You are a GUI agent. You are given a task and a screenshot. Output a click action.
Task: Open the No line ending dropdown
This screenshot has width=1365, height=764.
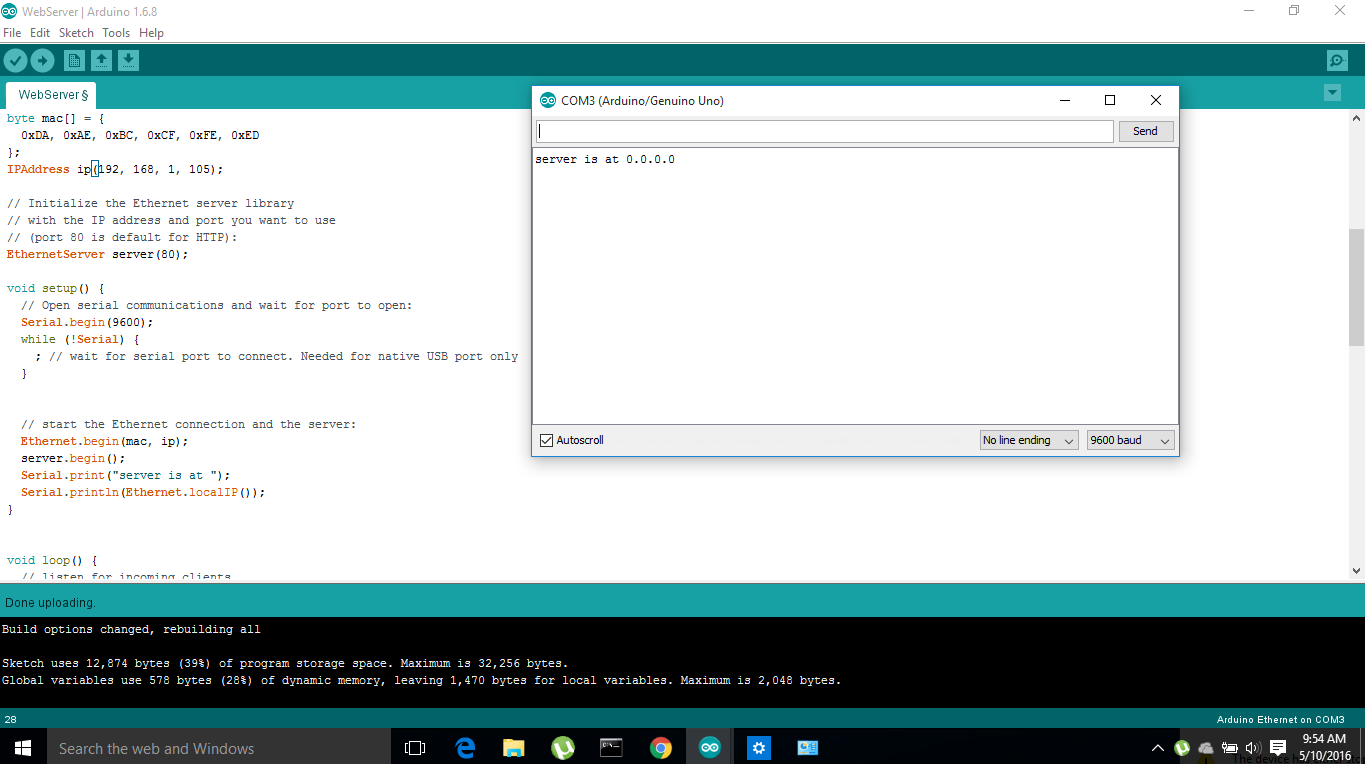1028,440
